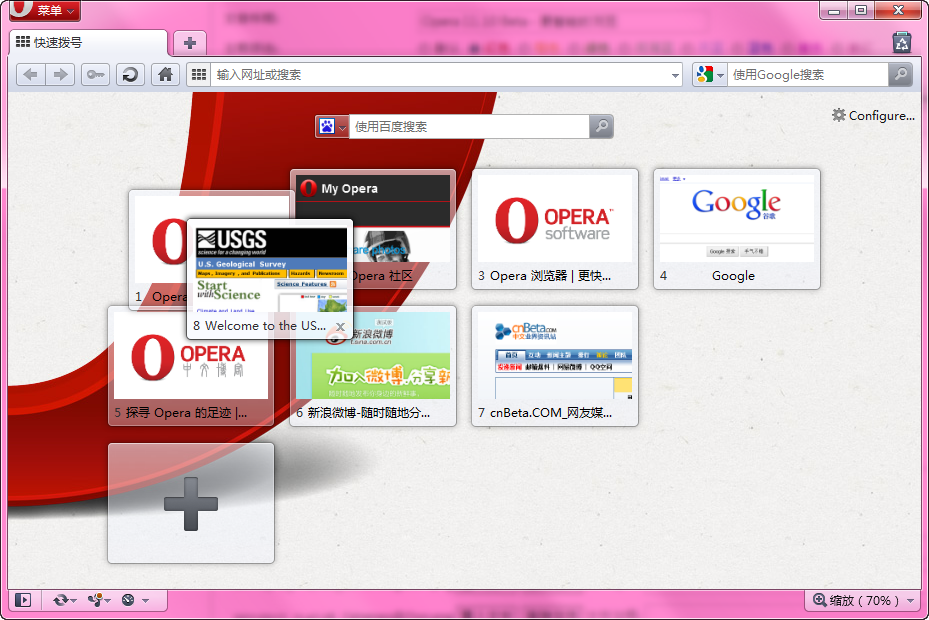Viewport: 929px width, 620px height.
Task: Open speed dial 3 Opera 浏览器
Action: click(555, 229)
